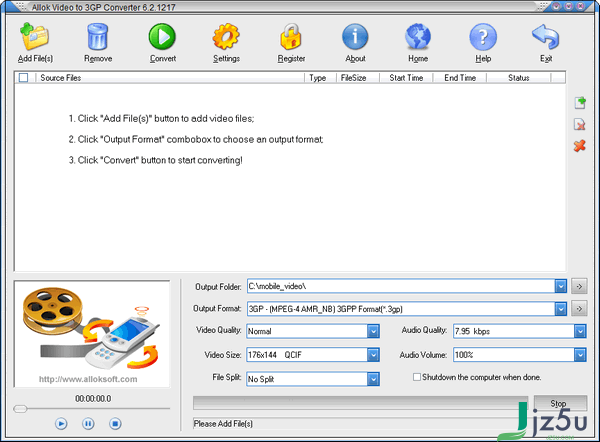Click the Stop button
Image resolution: width=600 pixels, height=442 pixels.
pyautogui.click(x=560, y=403)
